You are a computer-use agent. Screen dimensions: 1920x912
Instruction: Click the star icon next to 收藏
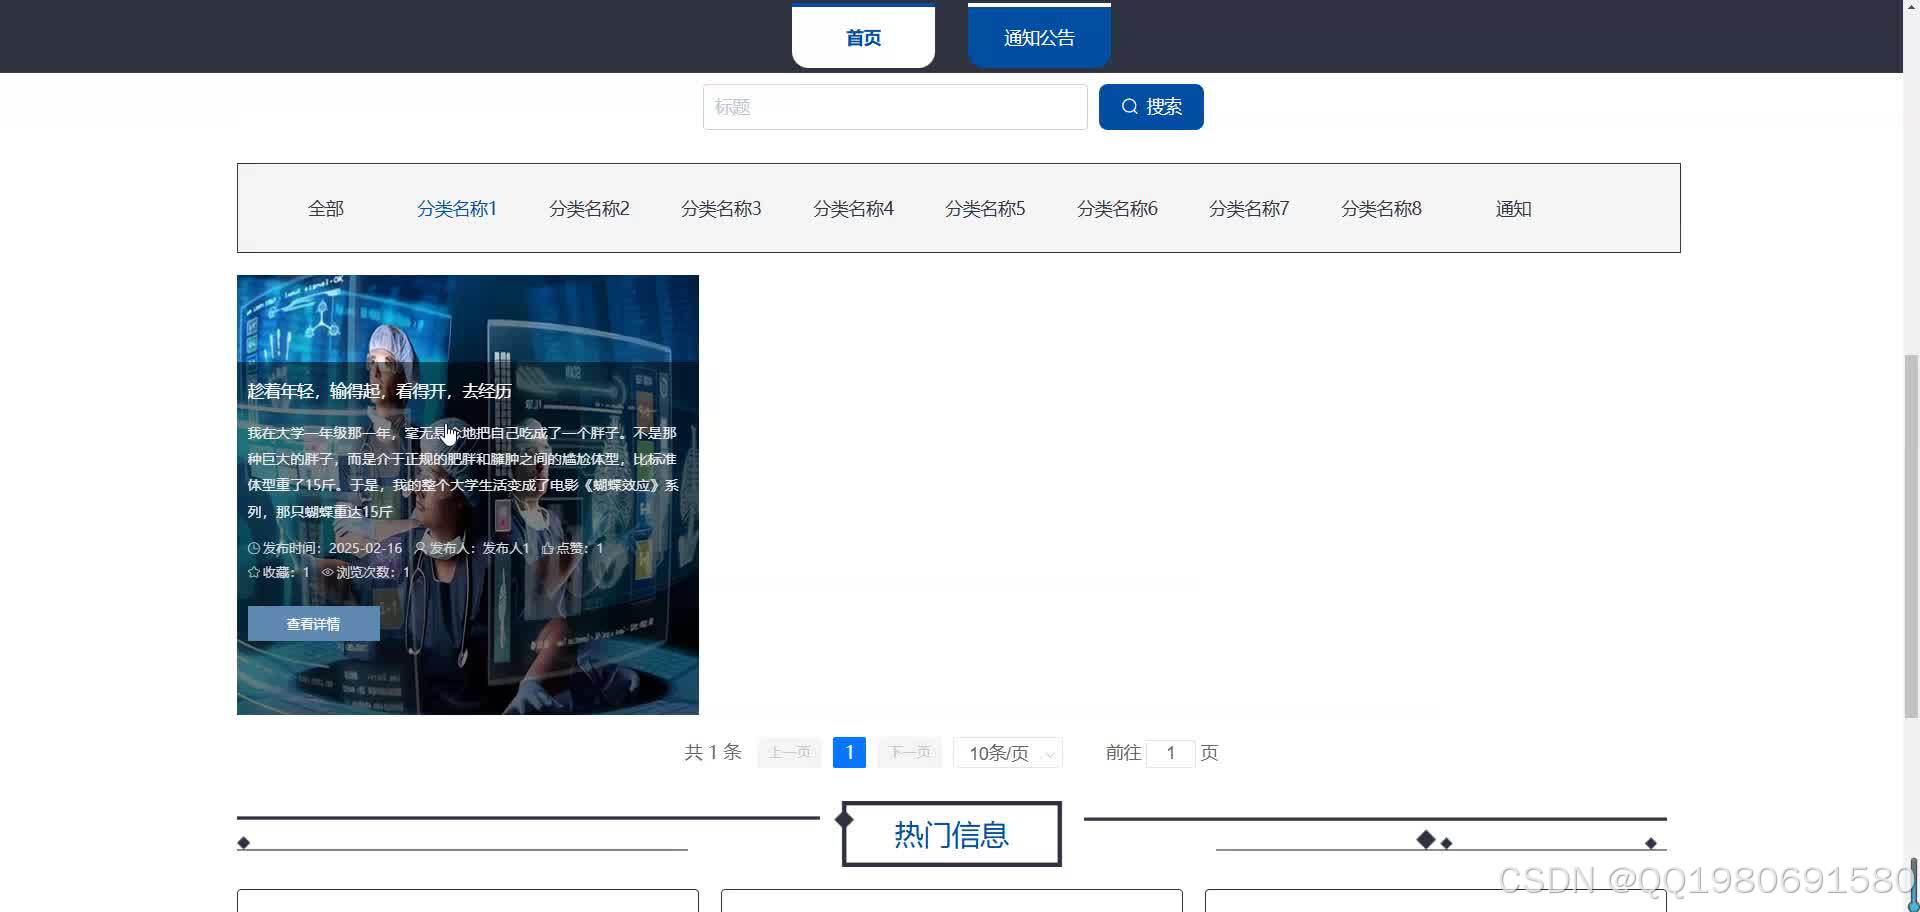[253, 572]
